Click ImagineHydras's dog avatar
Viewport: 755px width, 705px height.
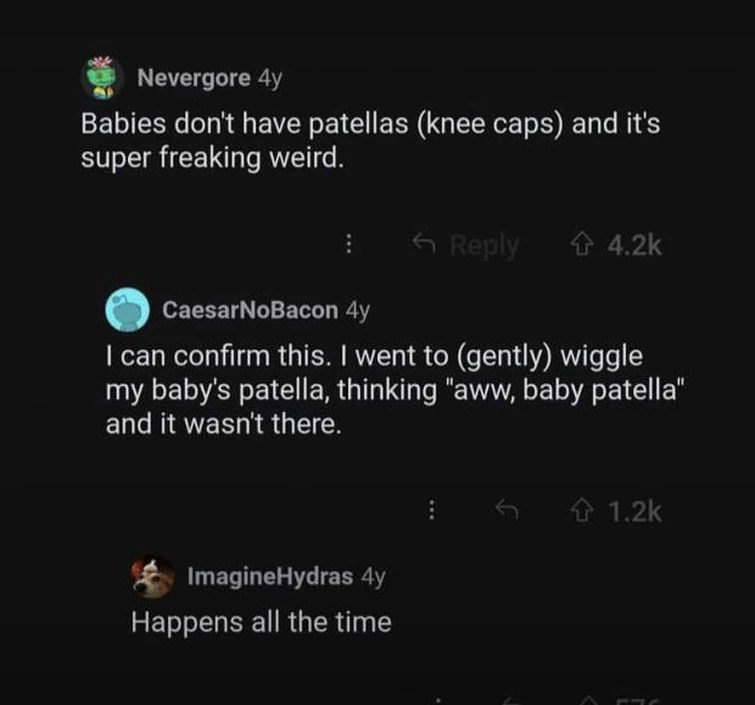click(x=153, y=577)
